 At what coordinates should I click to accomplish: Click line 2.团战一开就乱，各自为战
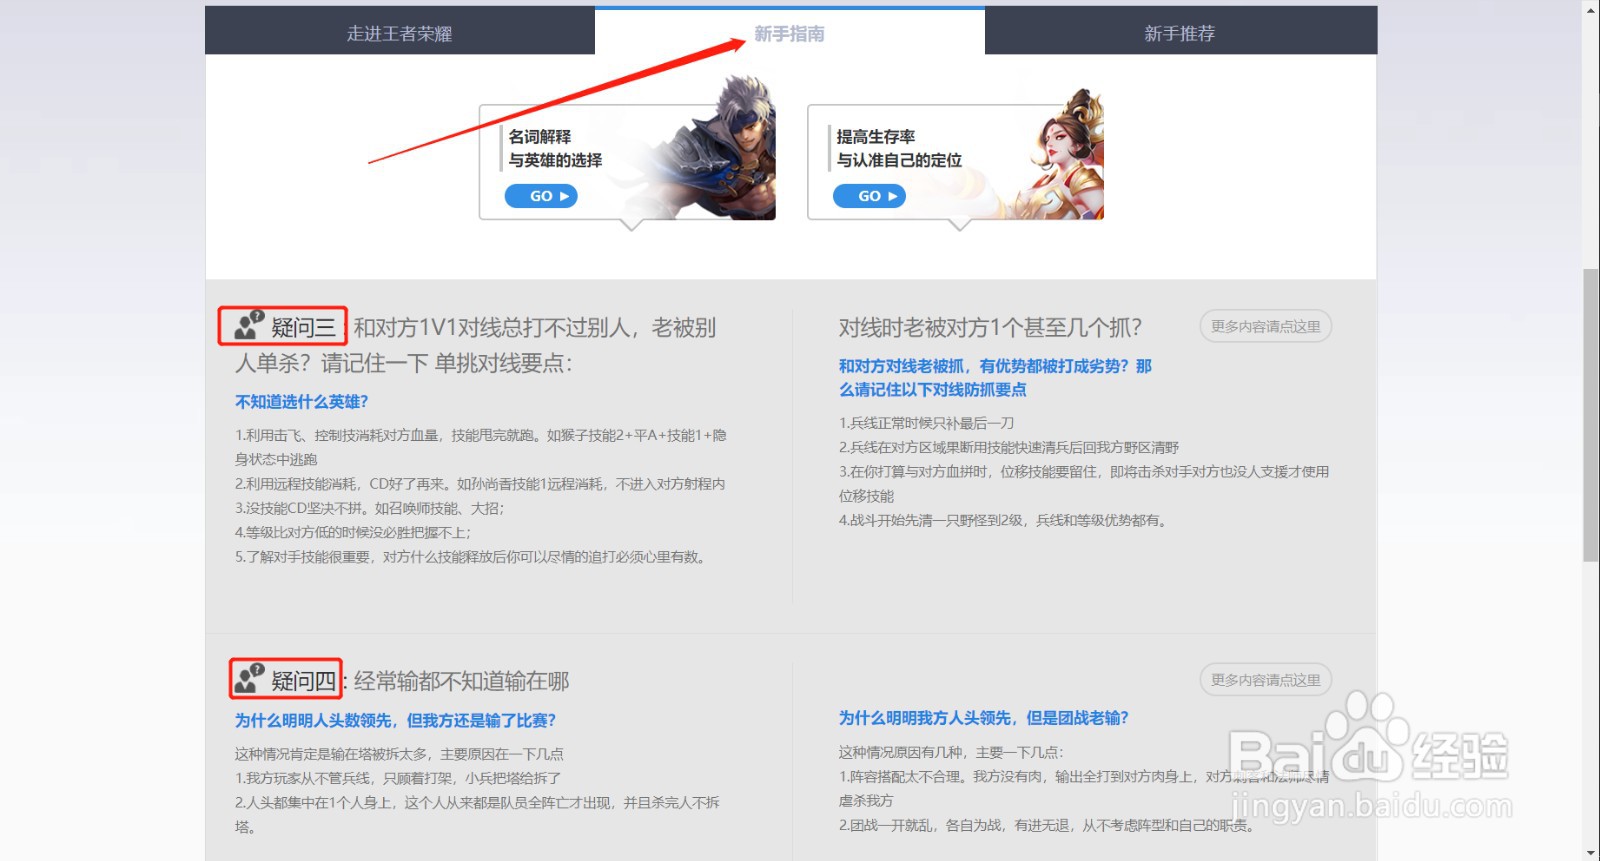coord(1046,825)
